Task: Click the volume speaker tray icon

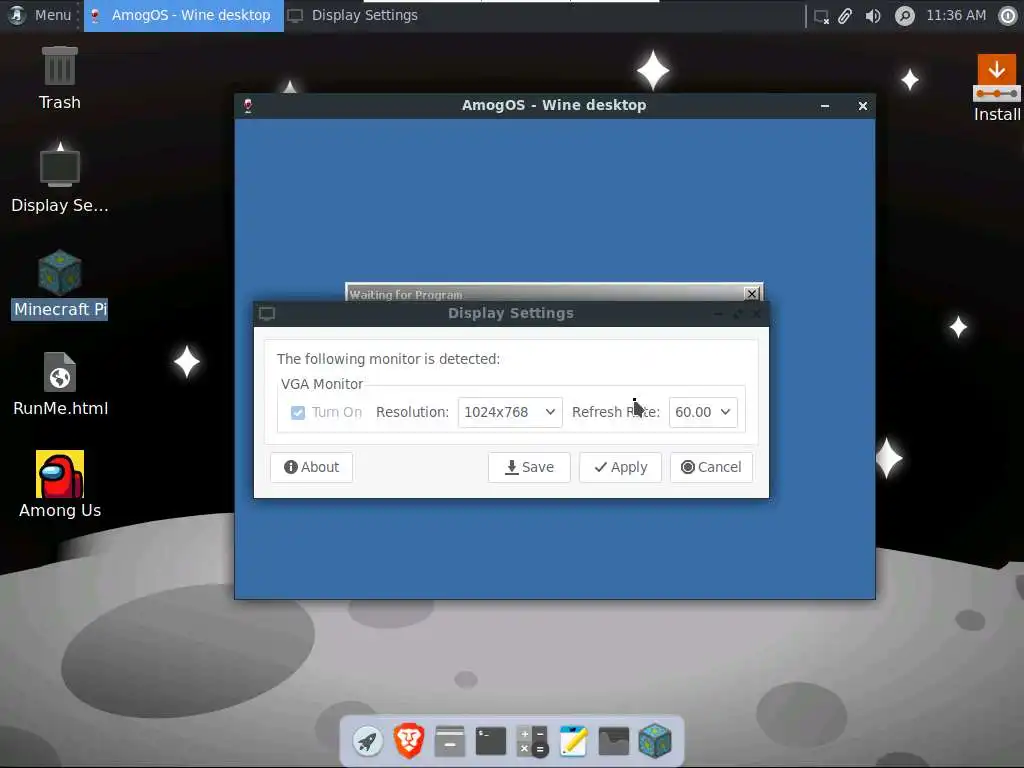Action: click(x=873, y=16)
